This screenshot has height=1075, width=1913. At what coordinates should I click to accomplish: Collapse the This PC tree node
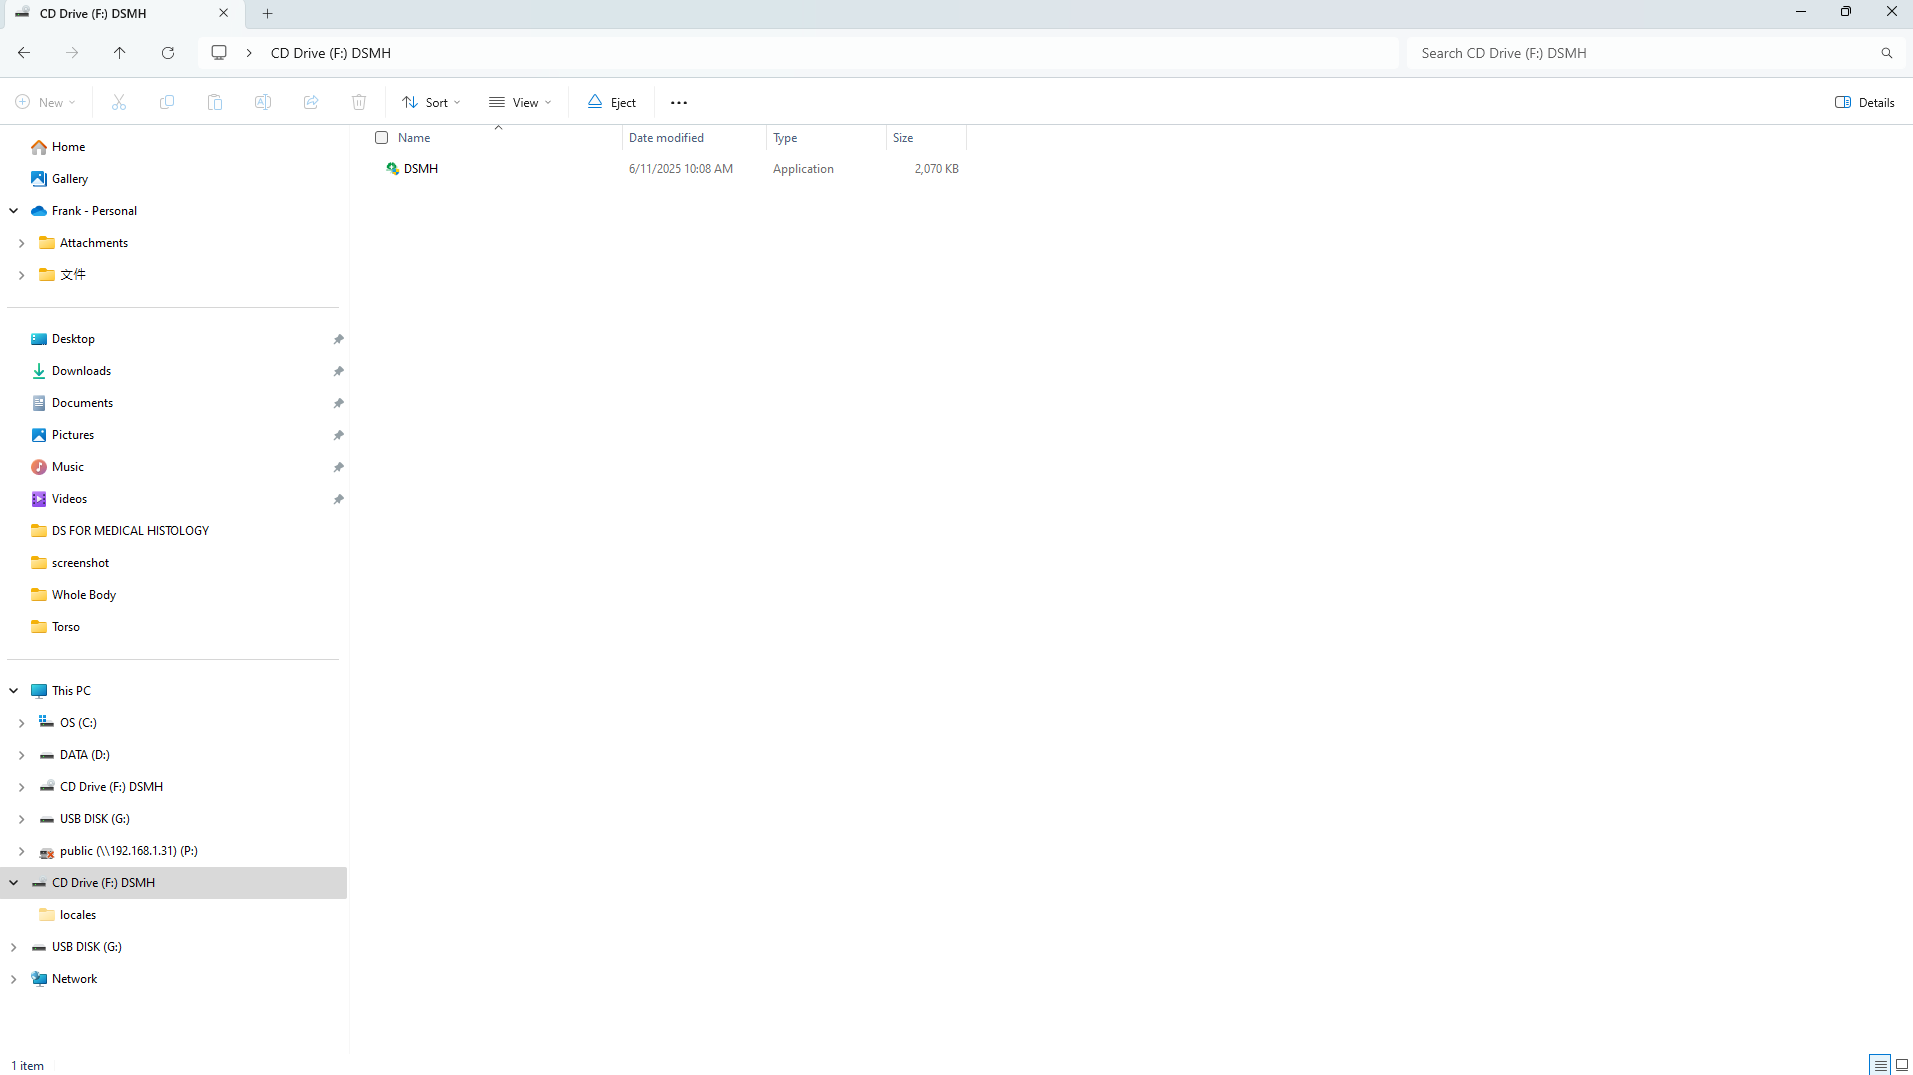(x=14, y=691)
